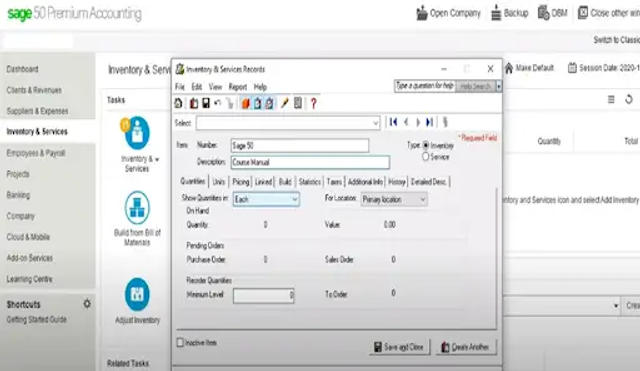Click the Inventory & Services task icon

point(137,133)
